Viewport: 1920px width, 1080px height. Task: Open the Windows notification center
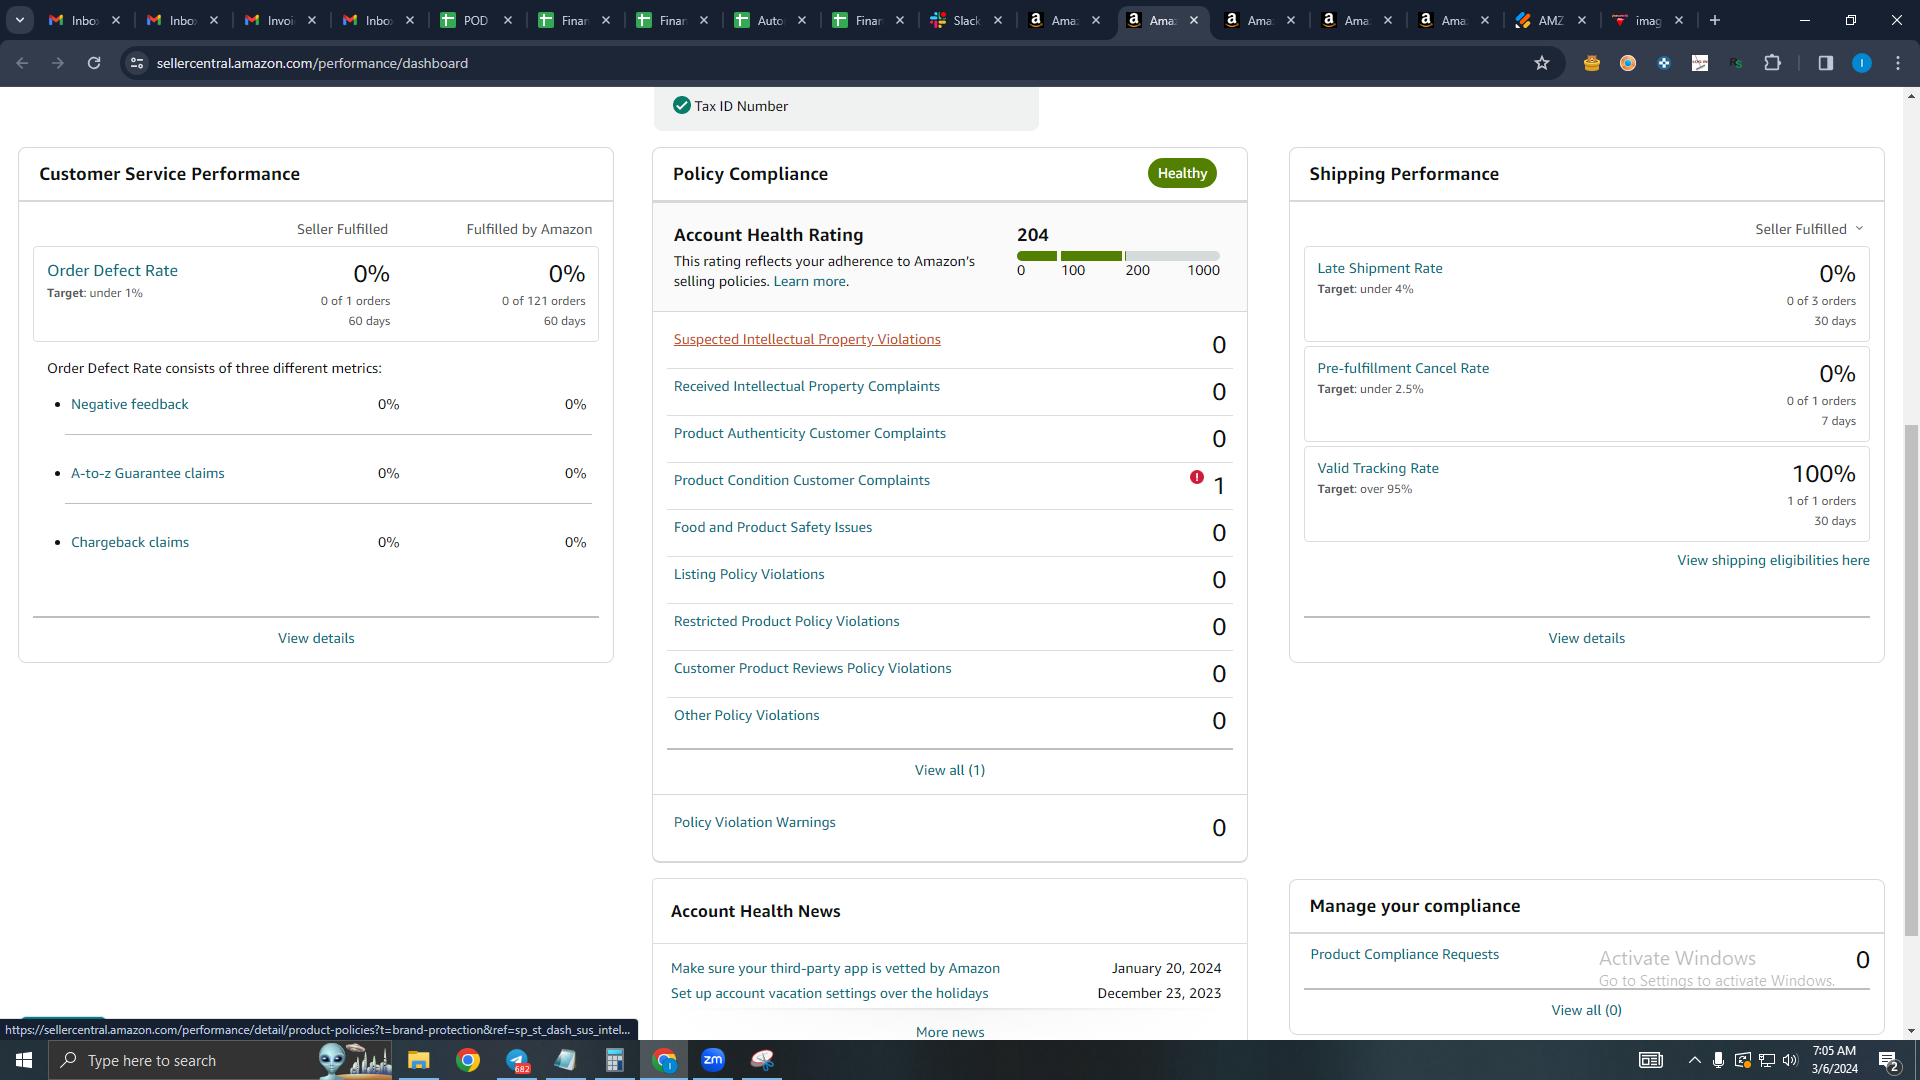coord(1889,1060)
